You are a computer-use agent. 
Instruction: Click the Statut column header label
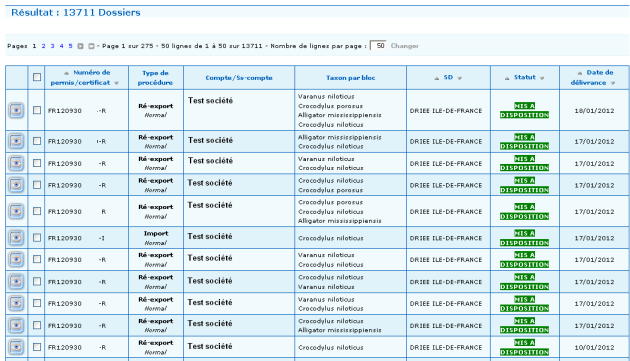[x=525, y=77]
